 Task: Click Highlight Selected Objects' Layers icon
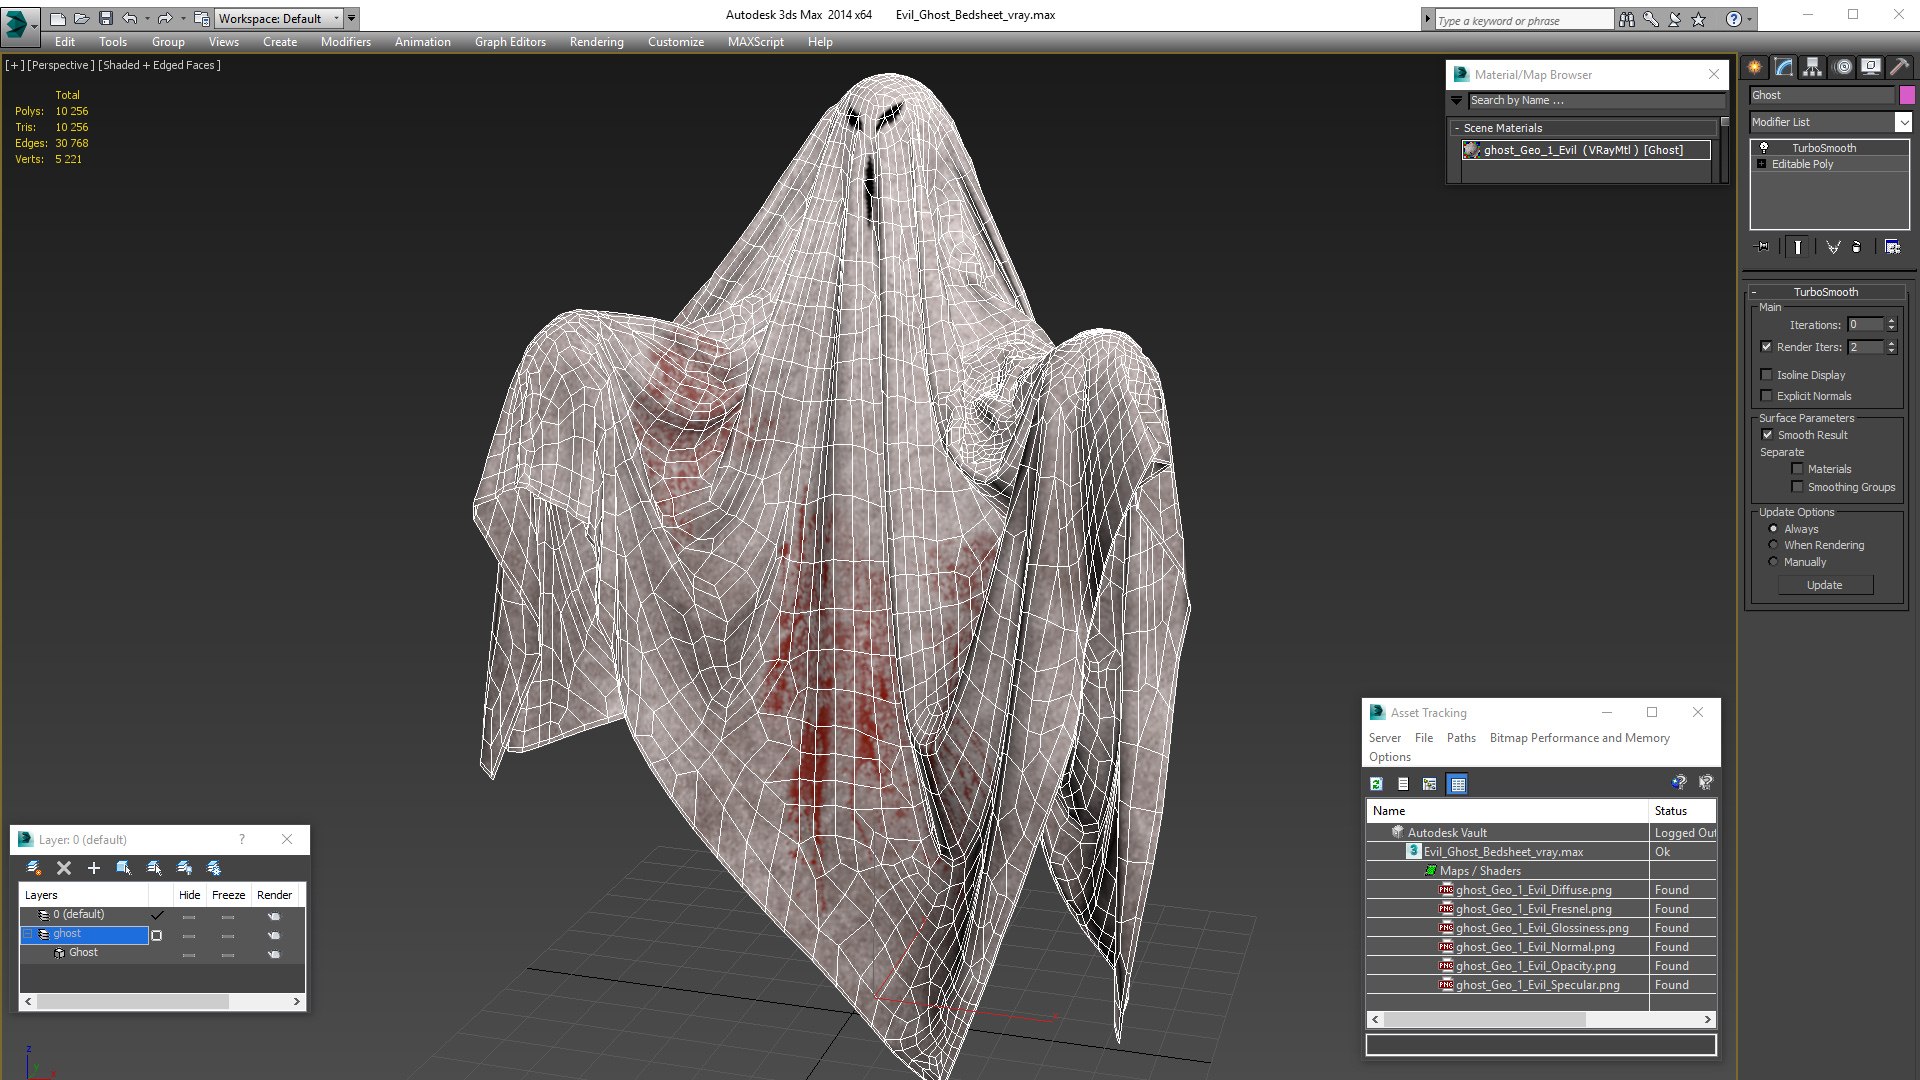pos(154,868)
